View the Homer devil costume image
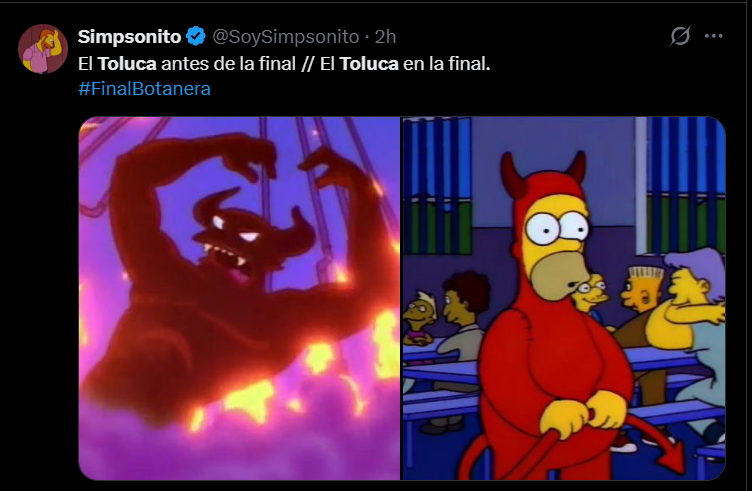This screenshot has width=752, height=491. point(564,298)
